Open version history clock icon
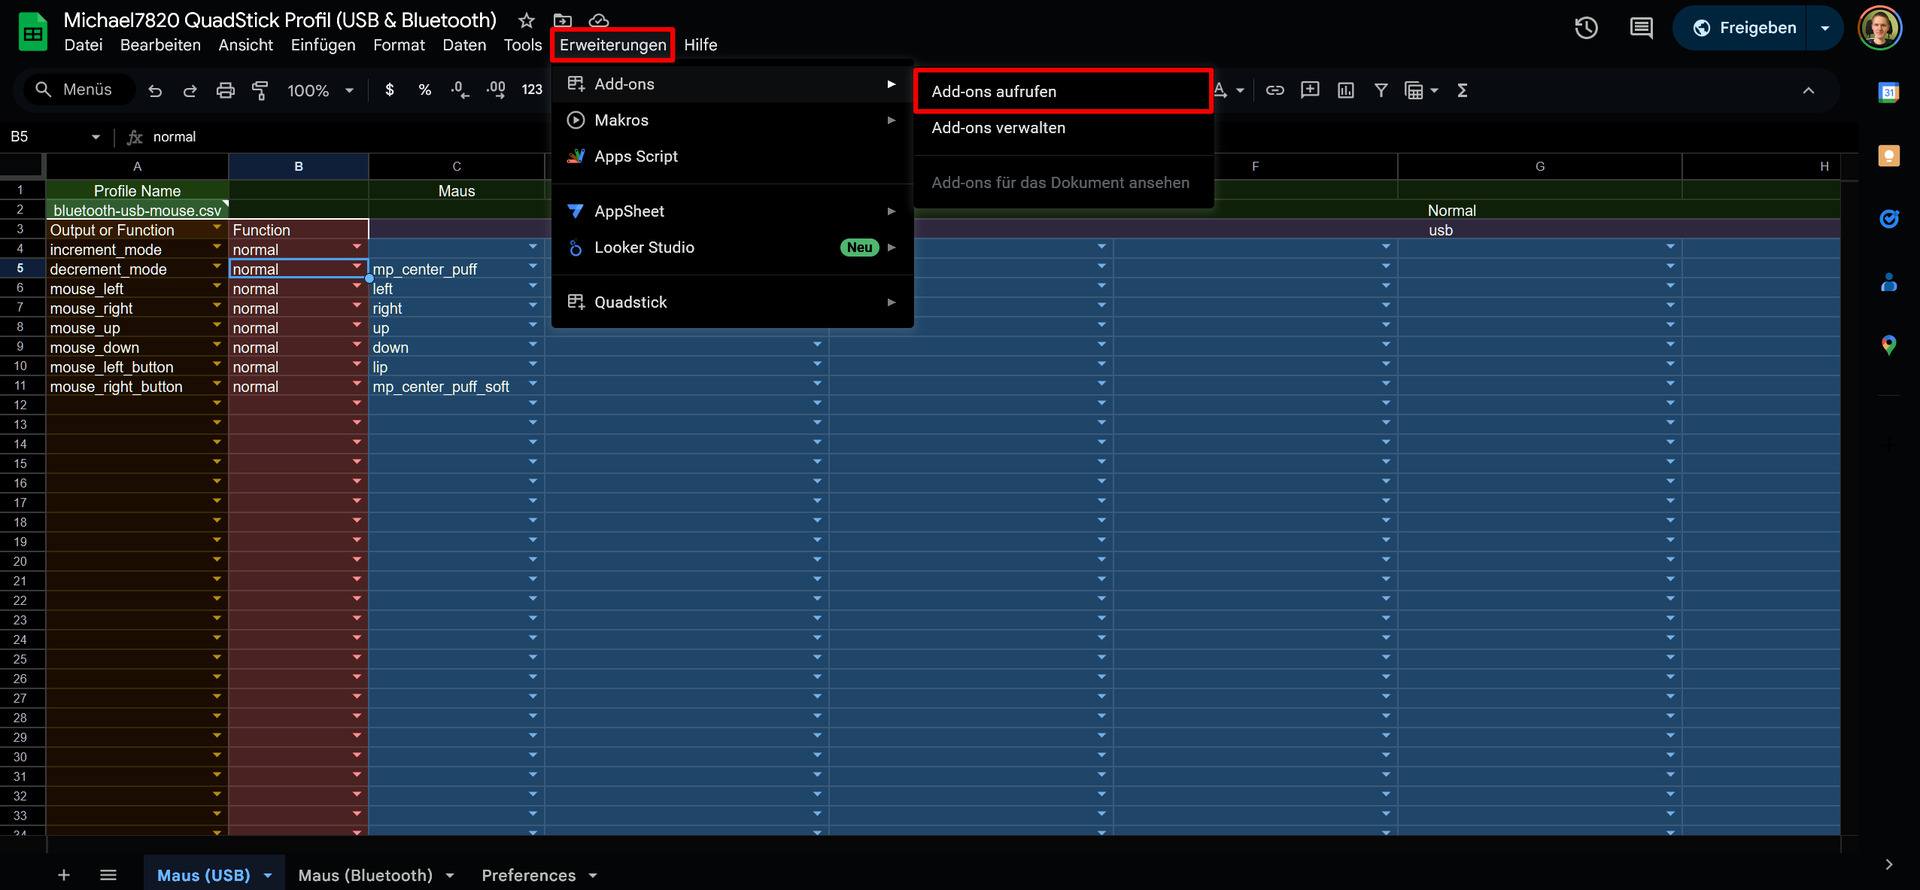Image resolution: width=1920 pixels, height=890 pixels. tap(1586, 28)
